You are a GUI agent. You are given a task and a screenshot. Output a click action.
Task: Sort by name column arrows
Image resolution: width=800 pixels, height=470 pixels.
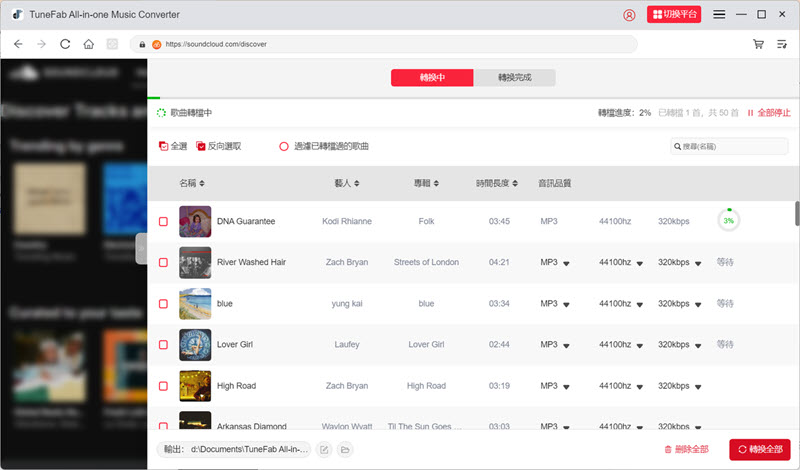tap(202, 183)
